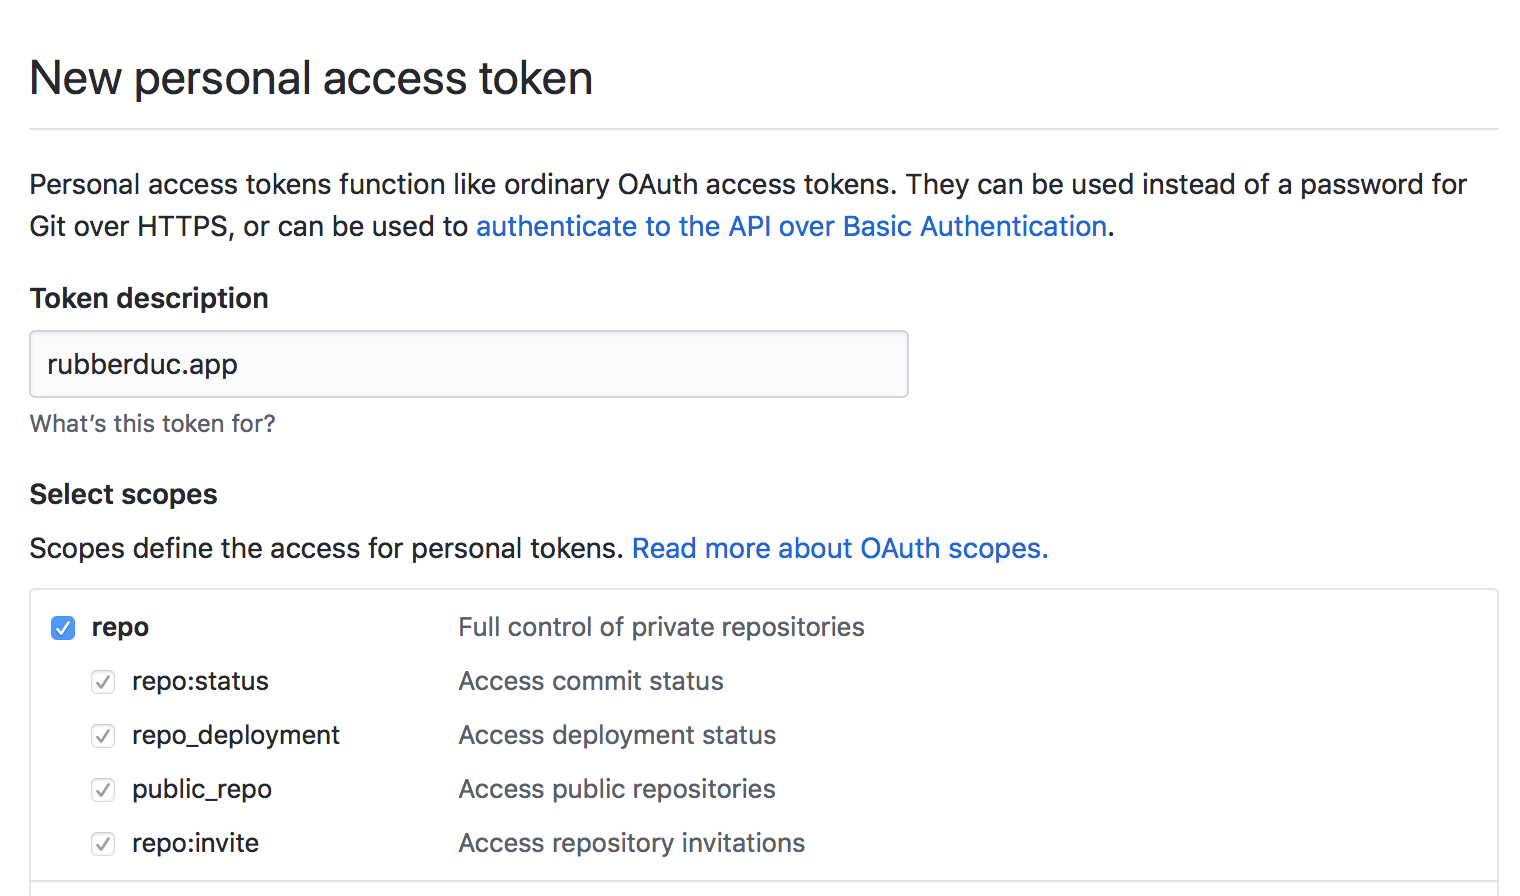Click Access commit status description

point(591,682)
